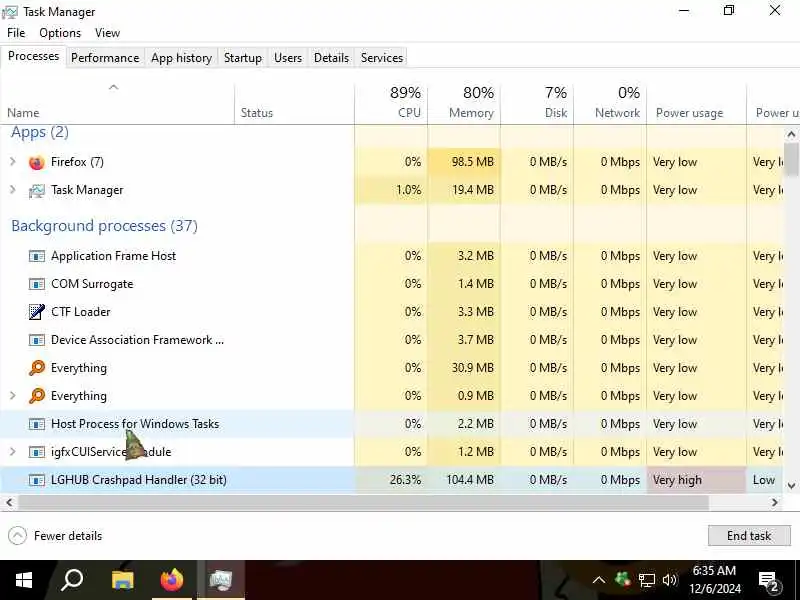Click the first Everything magnifier icon
This screenshot has height=600, width=800.
tap(37, 368)
